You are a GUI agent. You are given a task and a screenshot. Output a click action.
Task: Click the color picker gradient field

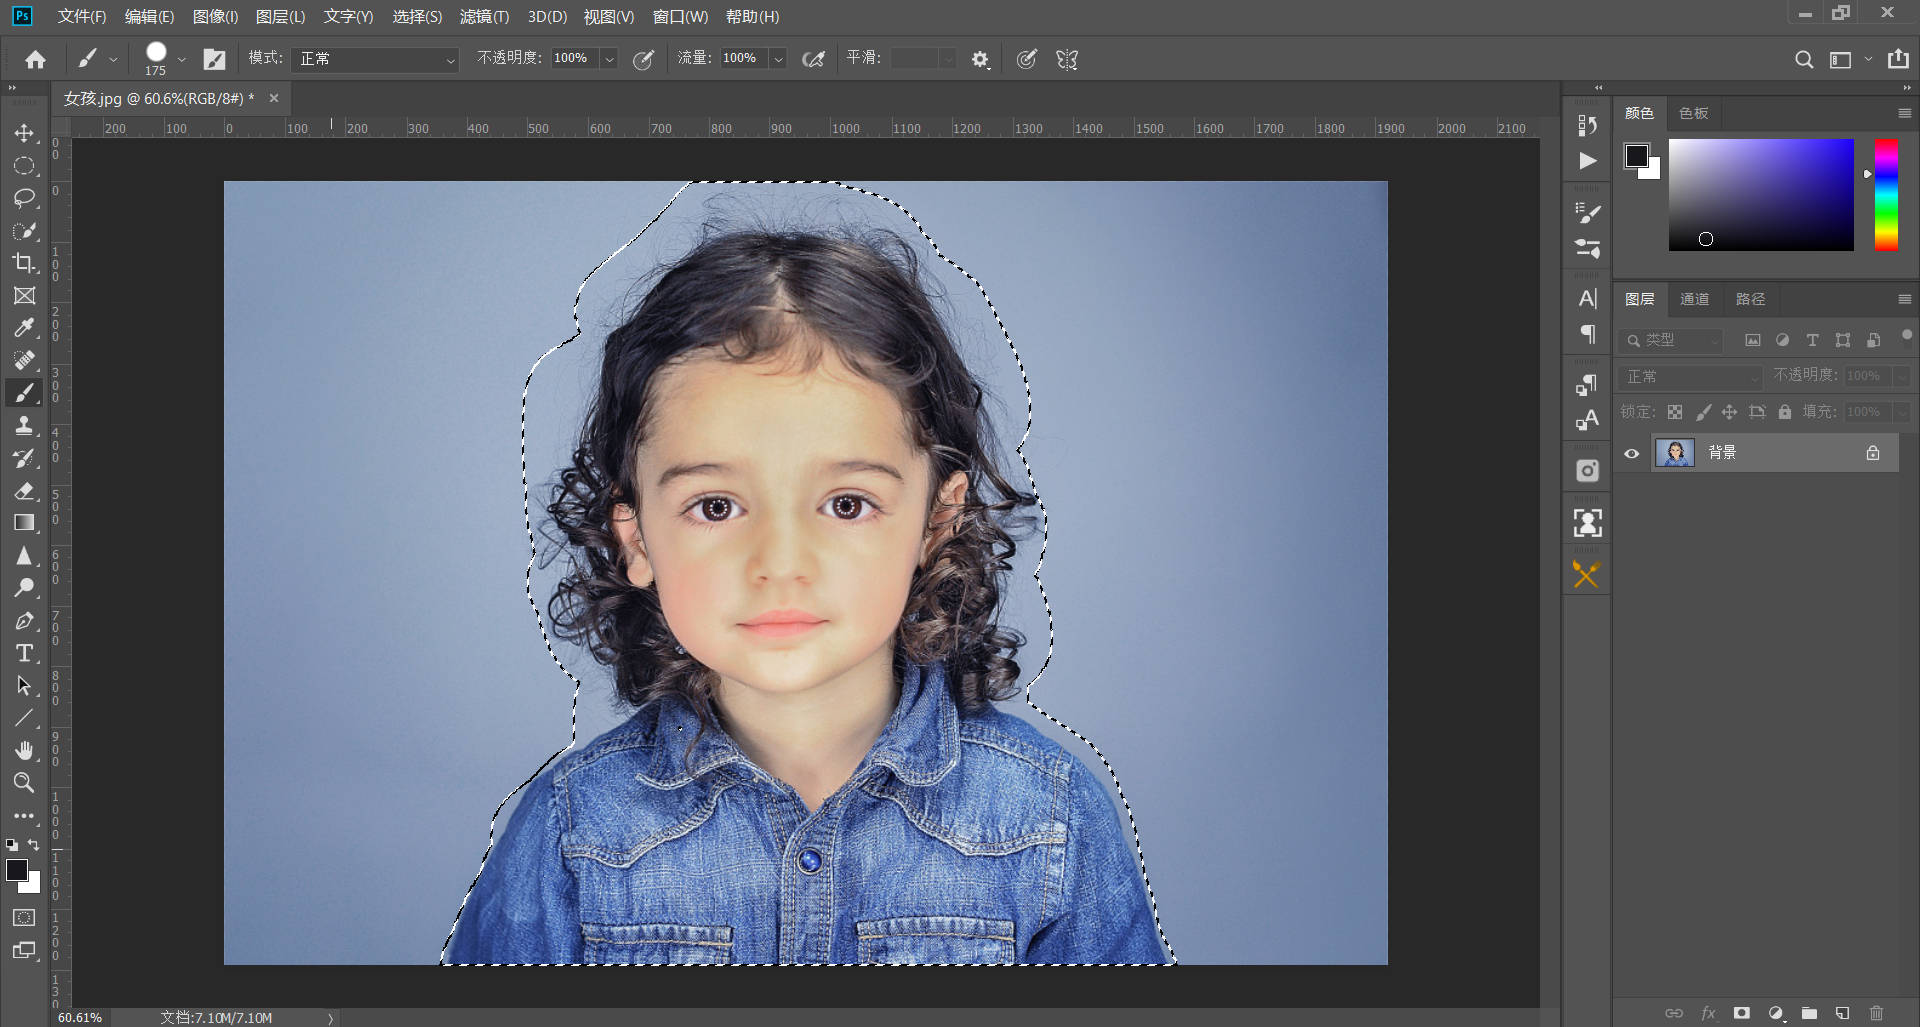pos(1761,195)
